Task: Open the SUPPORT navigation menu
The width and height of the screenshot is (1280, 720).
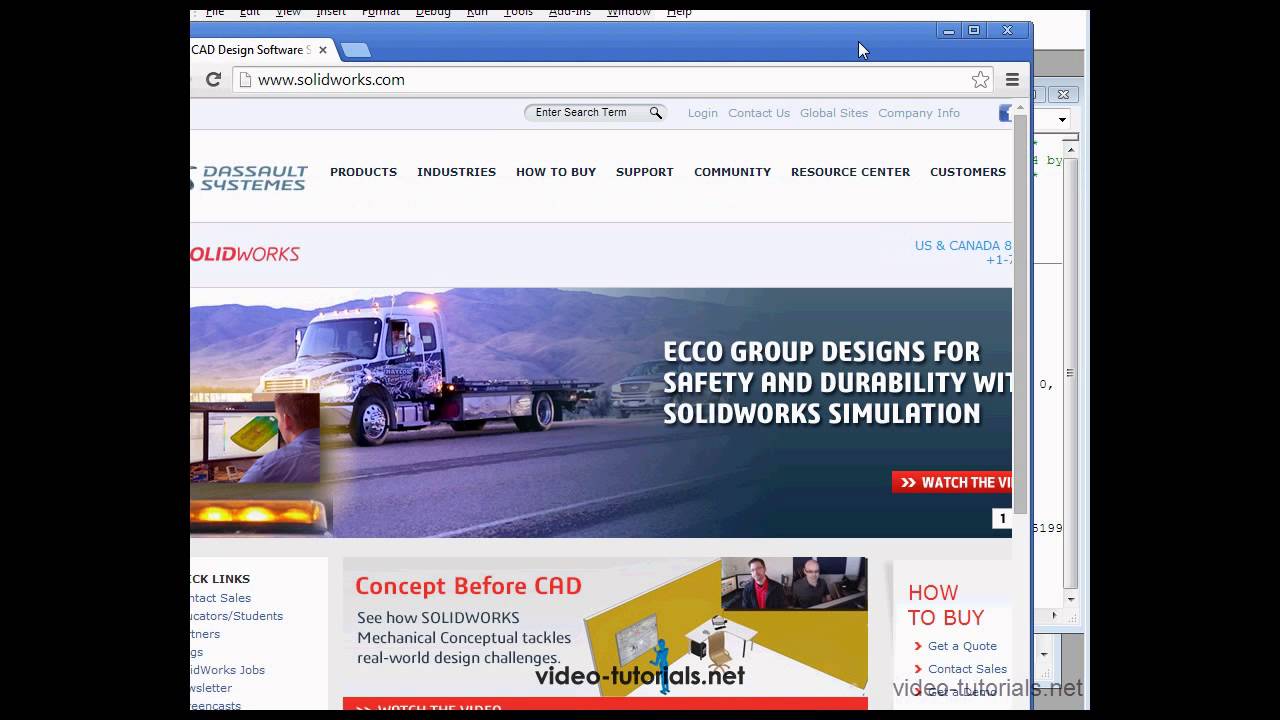Action: click(645, 172)
